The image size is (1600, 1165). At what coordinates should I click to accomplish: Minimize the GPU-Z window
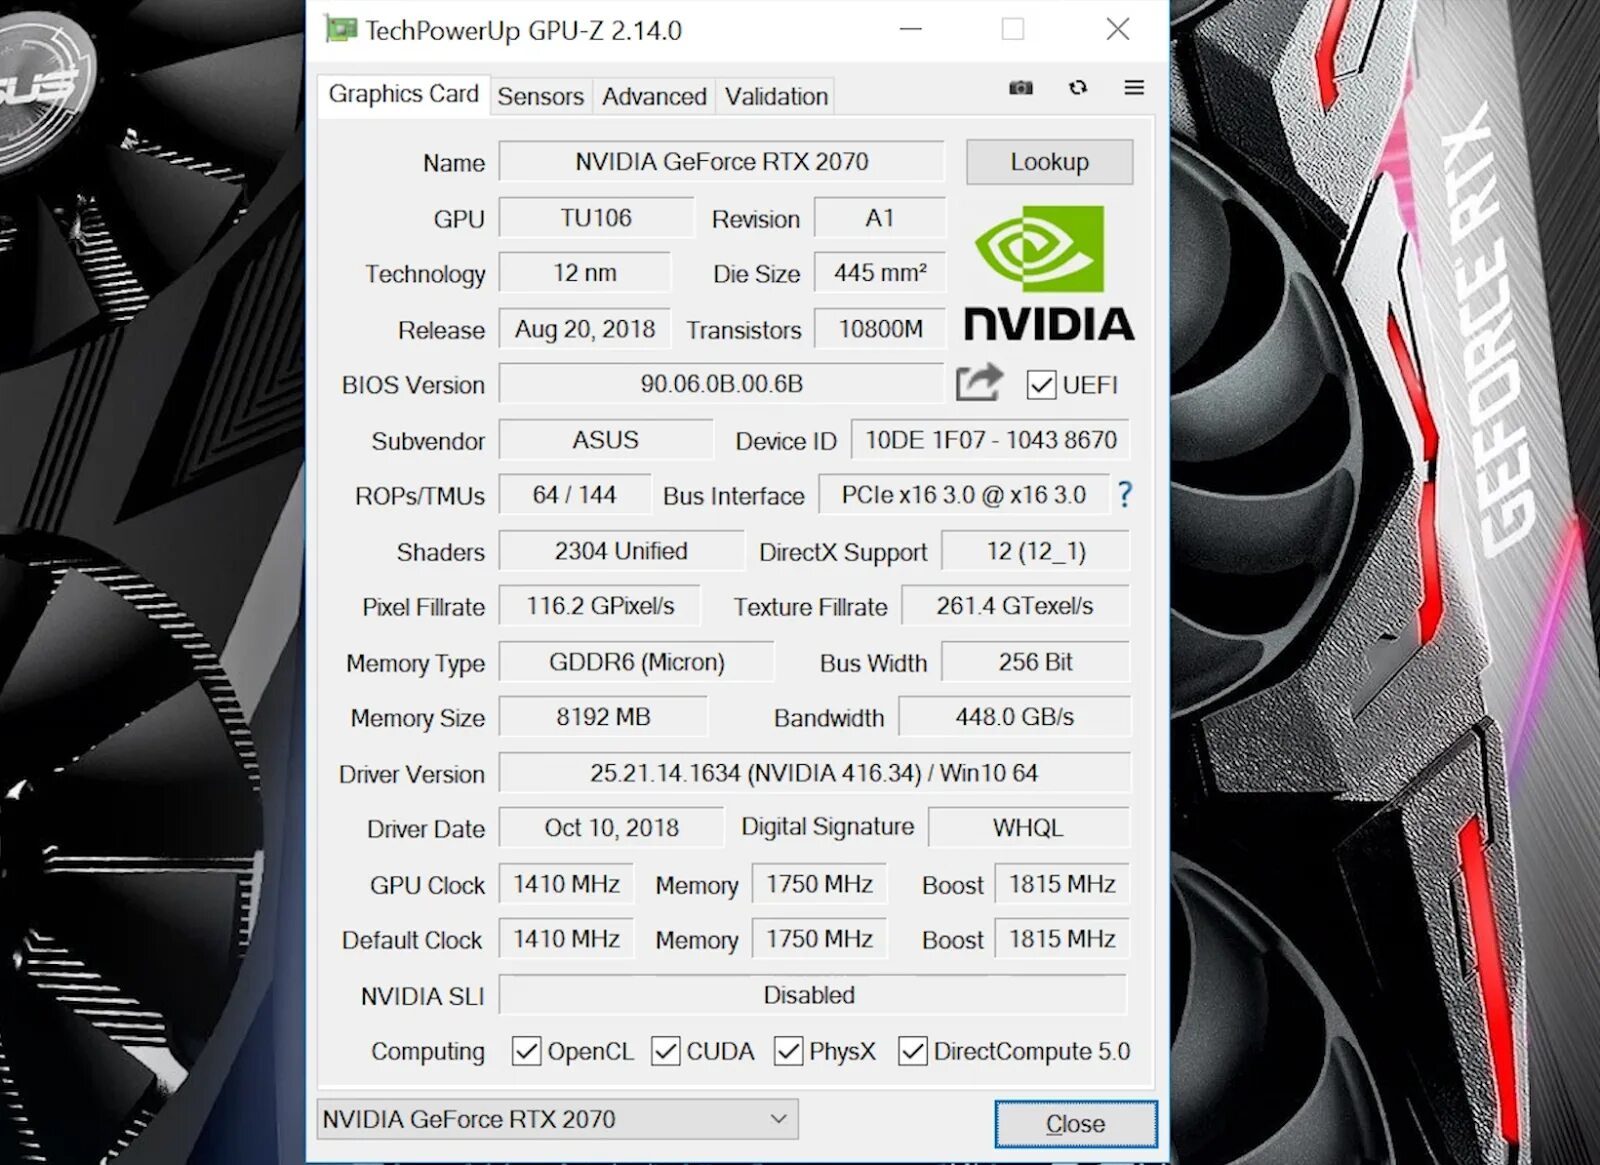[x=910, y=29]
